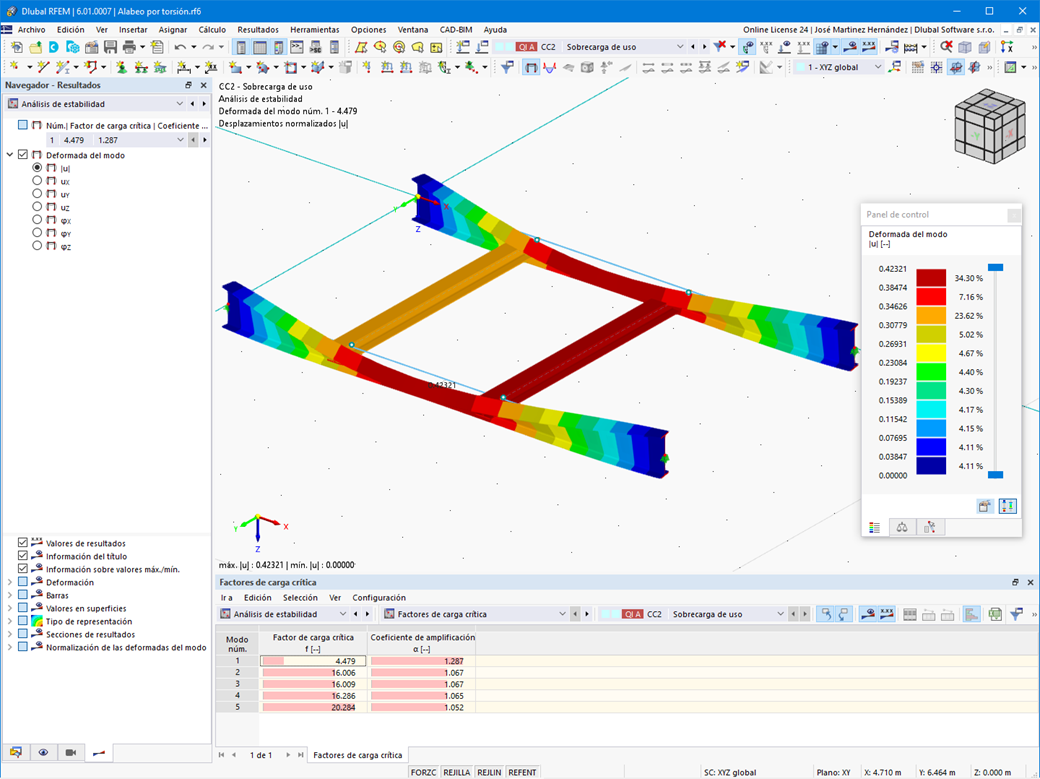Open the results tab icon in navigator
1040x779 pixels.
coord(99,752)
